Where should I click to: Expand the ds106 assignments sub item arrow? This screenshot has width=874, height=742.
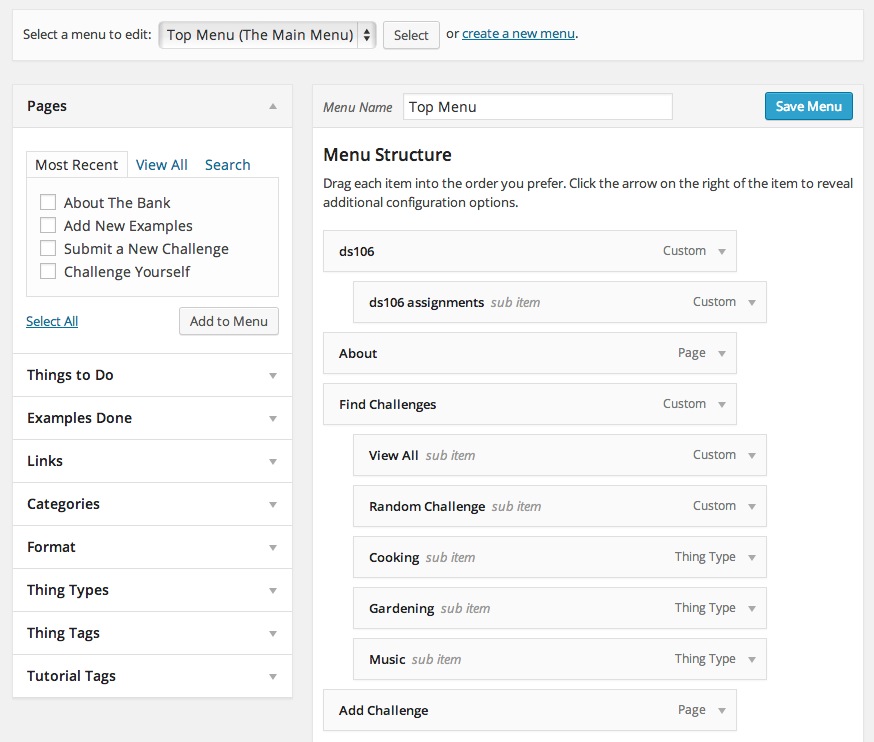tap(752, 302)
